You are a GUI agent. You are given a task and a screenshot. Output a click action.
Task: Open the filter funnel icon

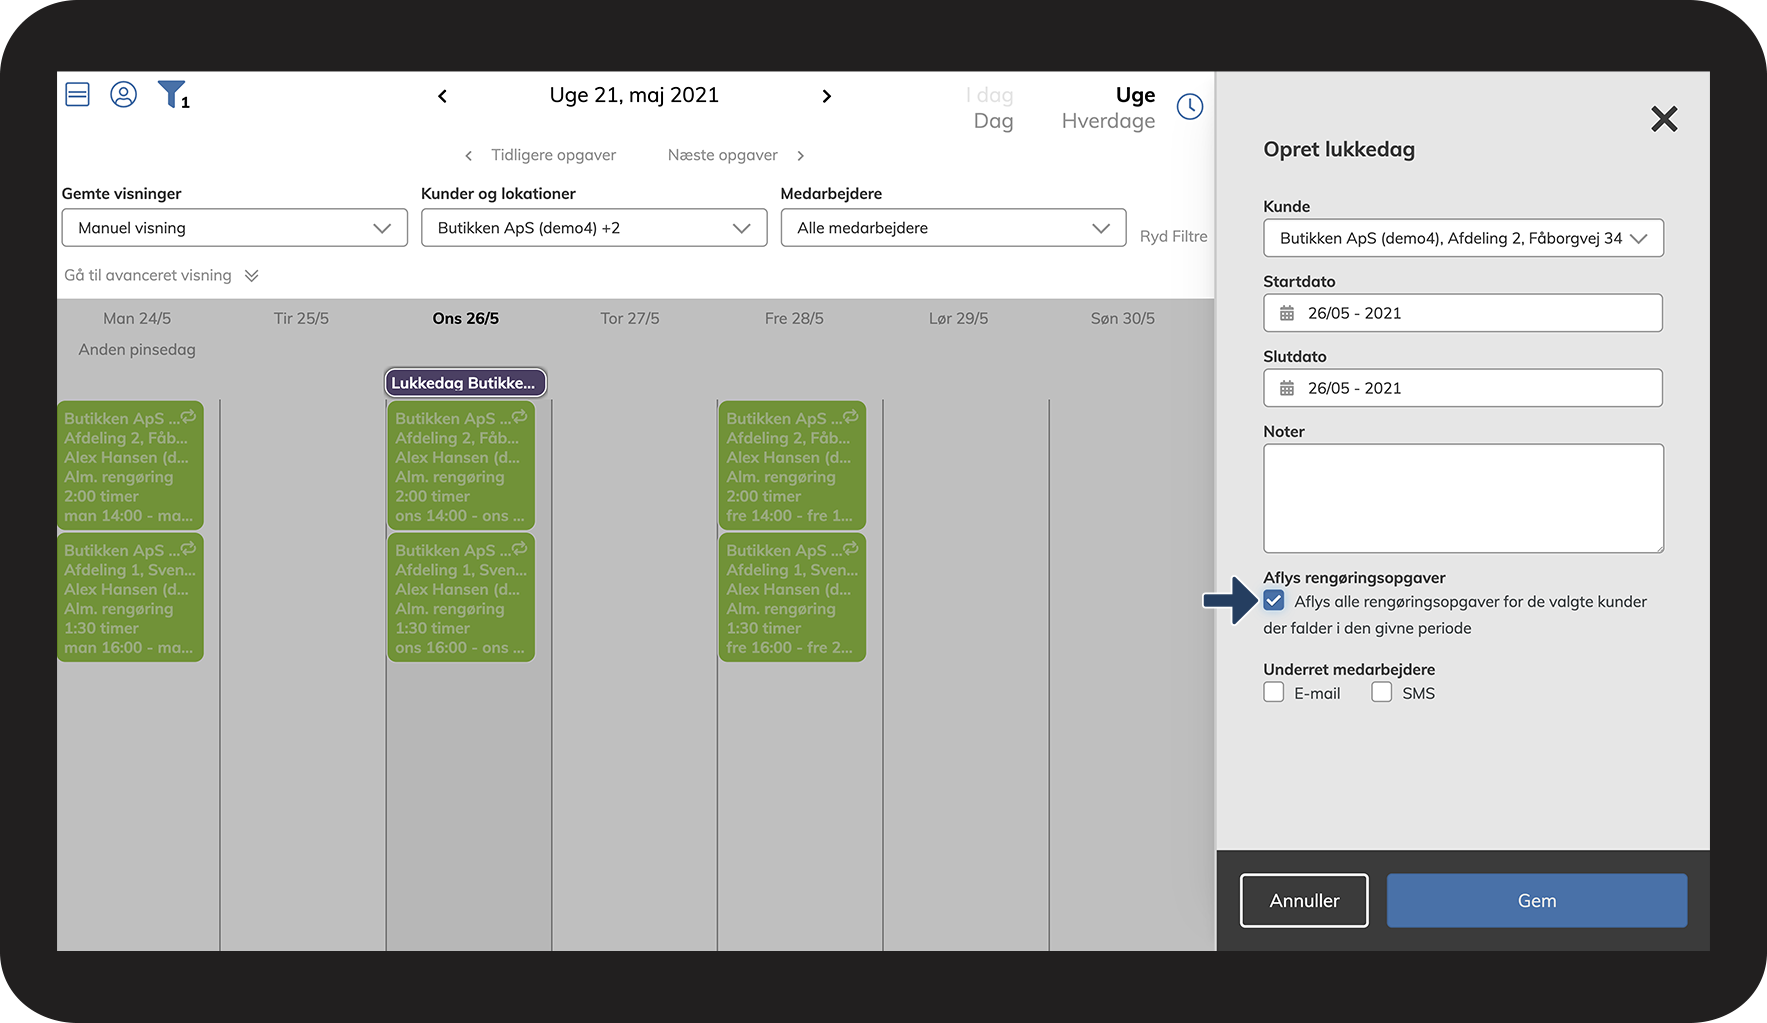click(172, 95)
